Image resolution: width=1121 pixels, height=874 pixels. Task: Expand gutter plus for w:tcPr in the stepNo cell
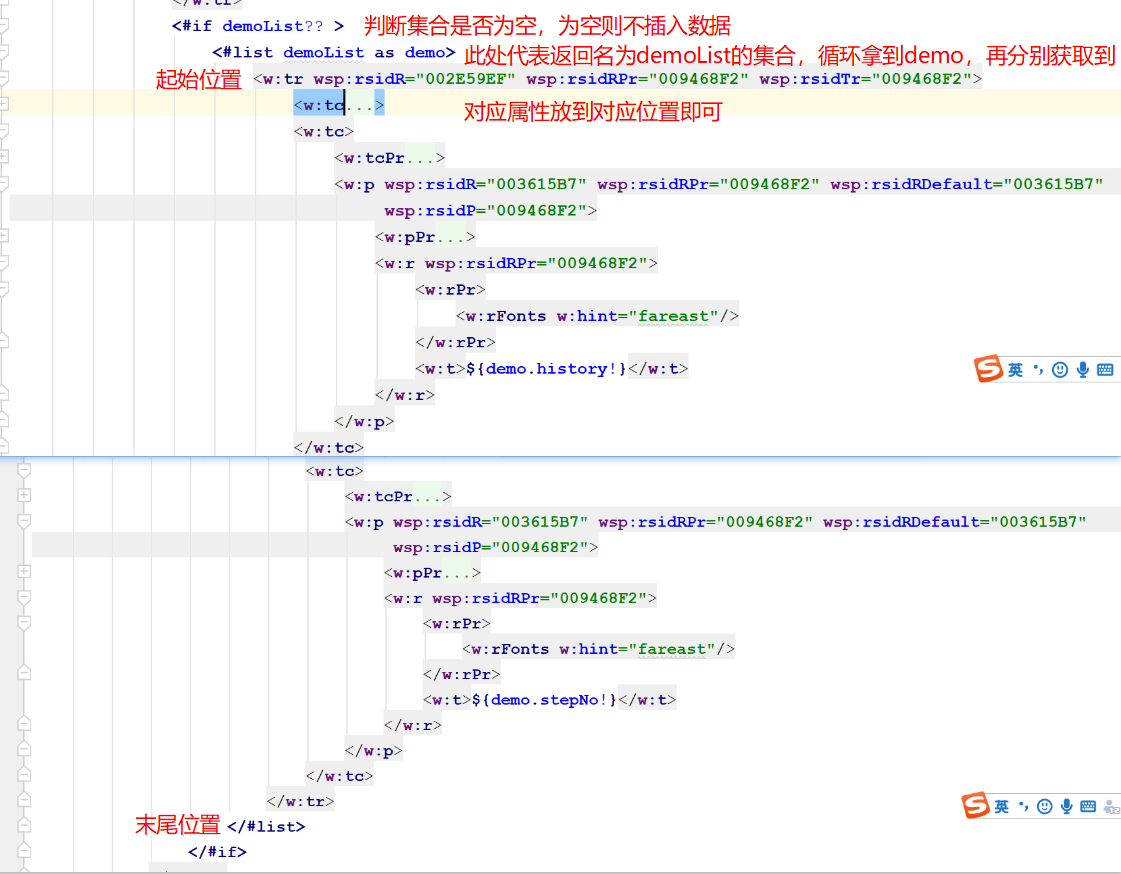pos(24,495)
